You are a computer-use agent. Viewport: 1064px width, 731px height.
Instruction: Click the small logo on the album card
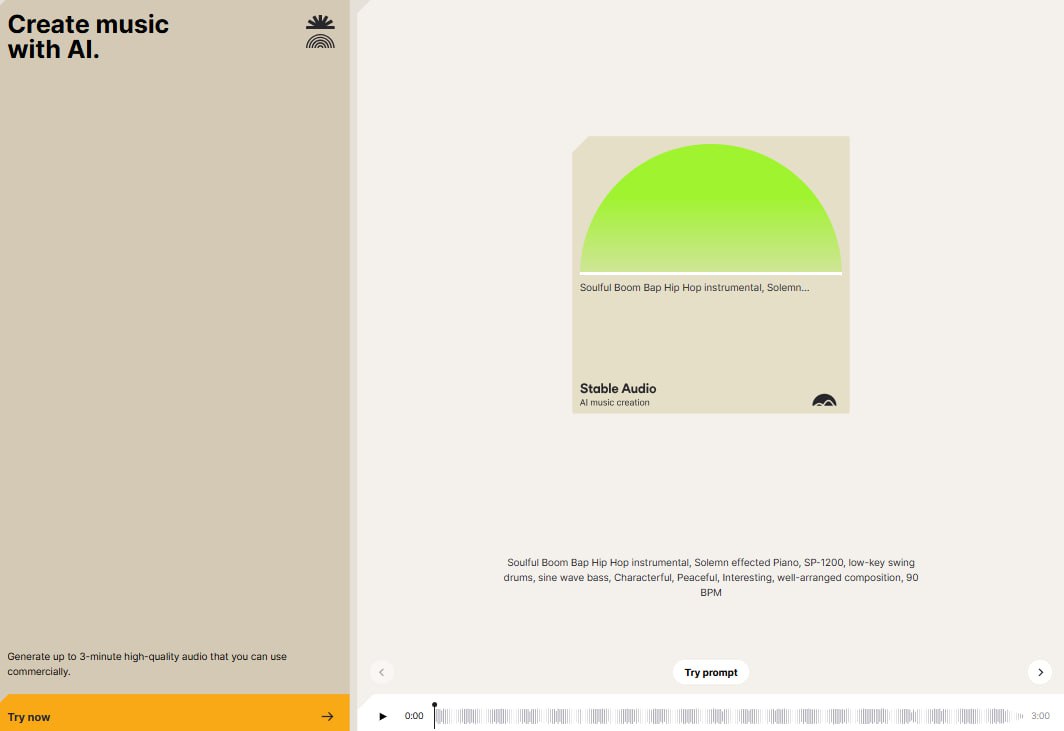pyautogui.click(x=824, y=400)
